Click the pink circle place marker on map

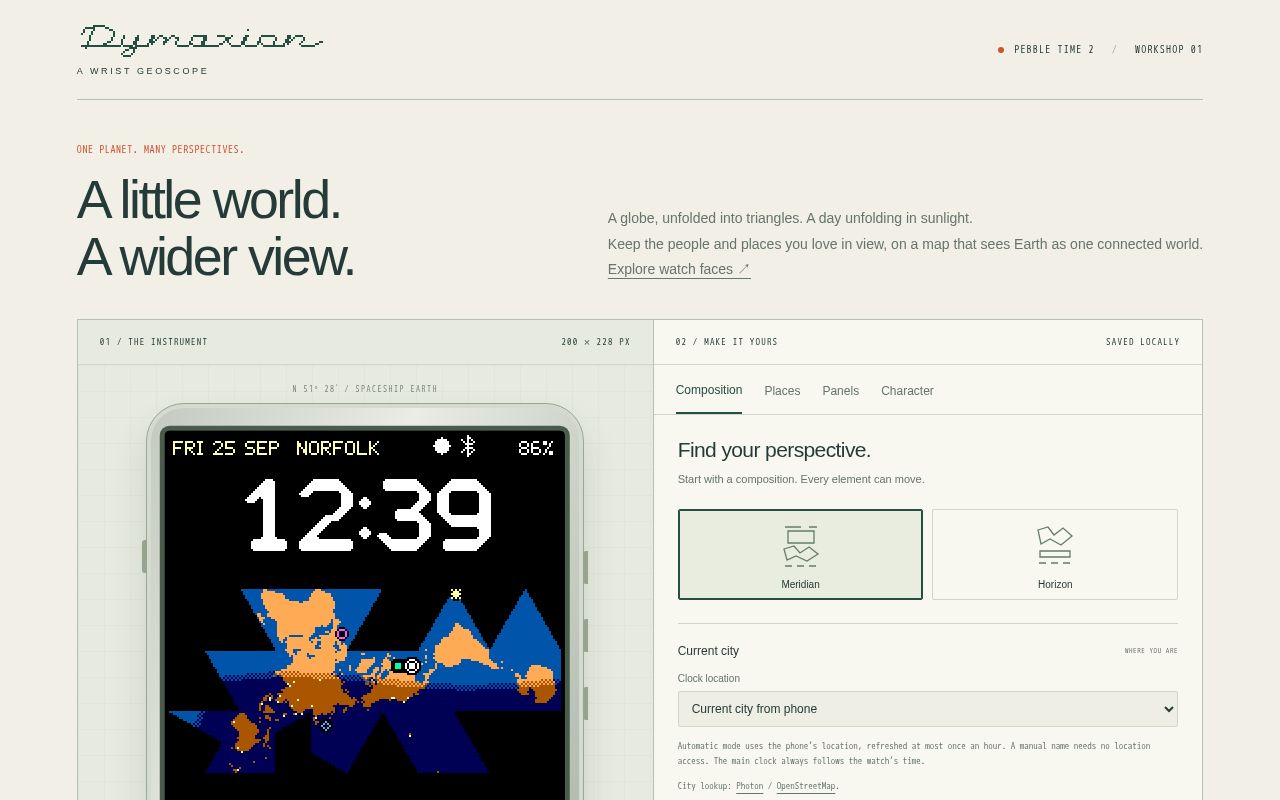tap(342, 634)
